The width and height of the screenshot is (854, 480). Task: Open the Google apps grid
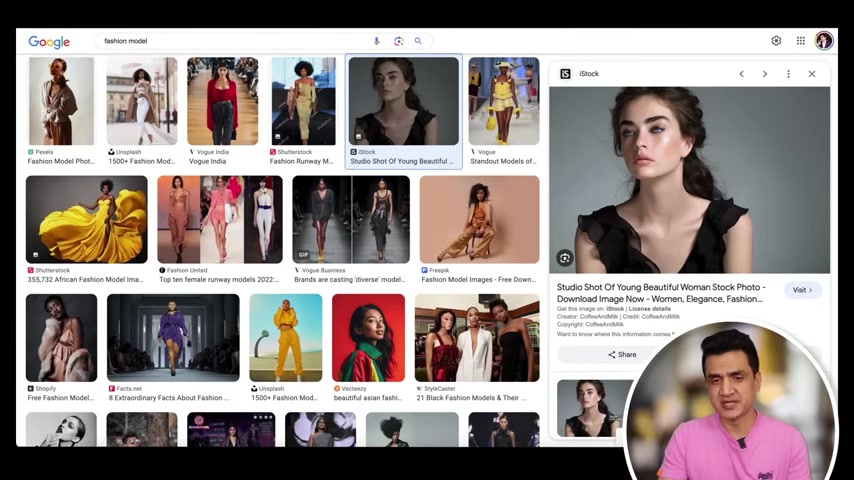pyautogui.click(x=801, y=41)
